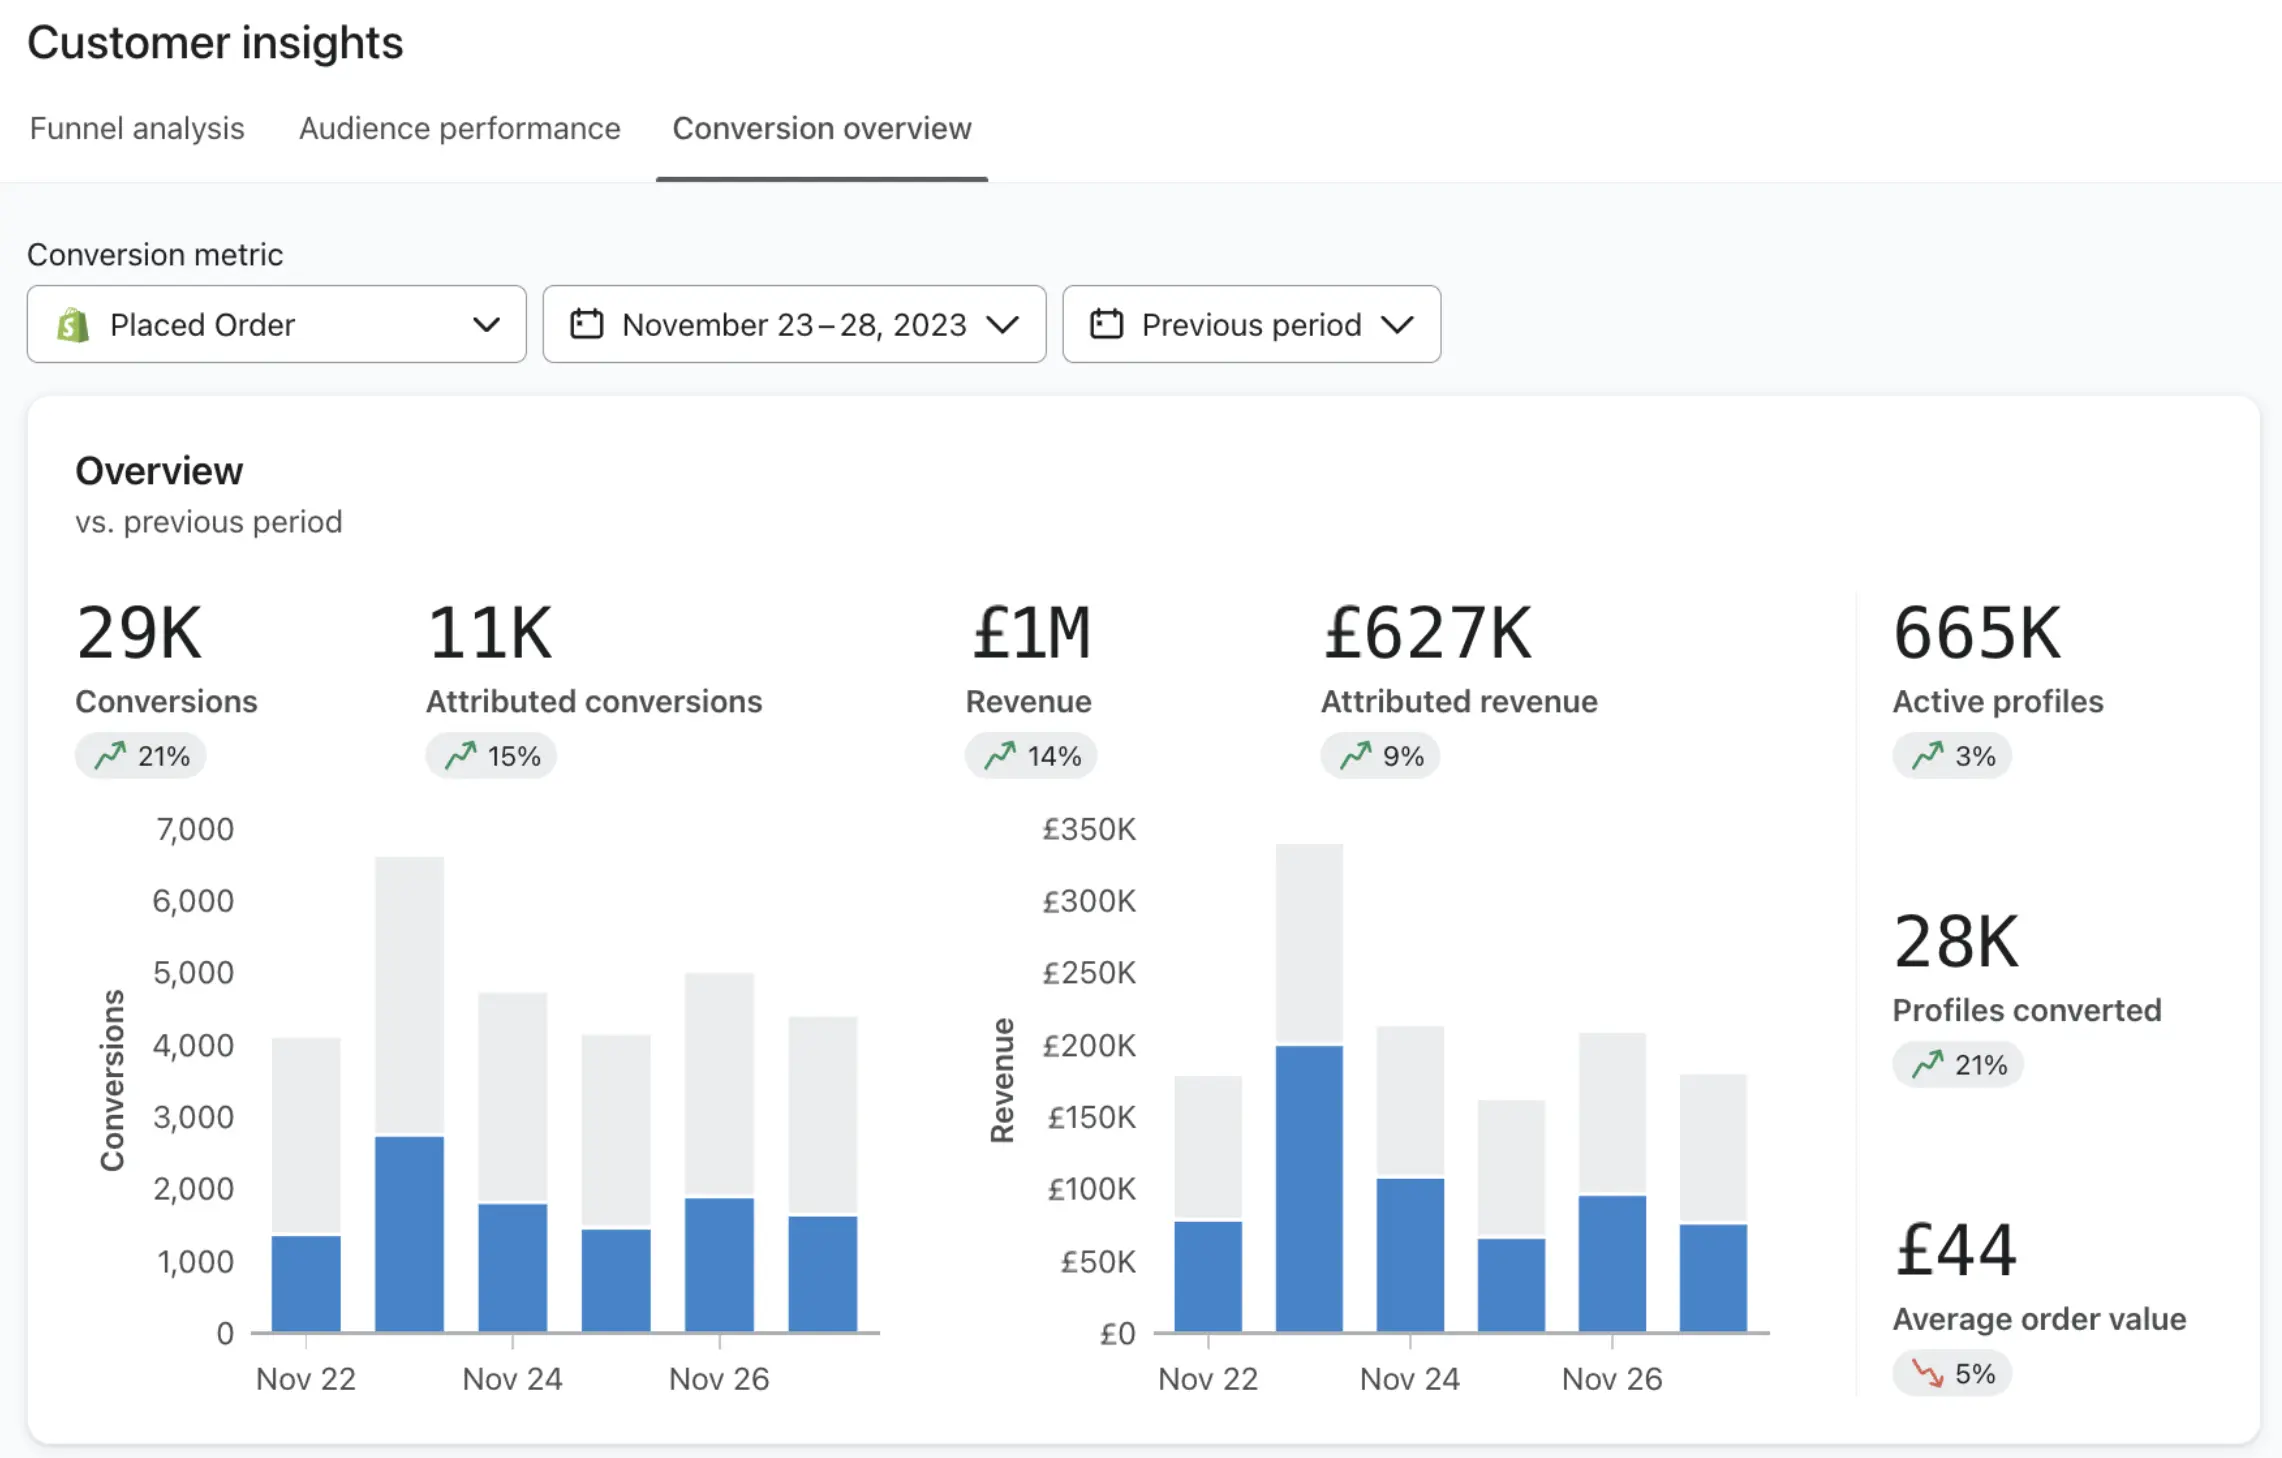The width and height of the screenshot is (2282, 1458).
Task: Click the 28K Profiles converted figure
Action: (x=1956, y=942)
